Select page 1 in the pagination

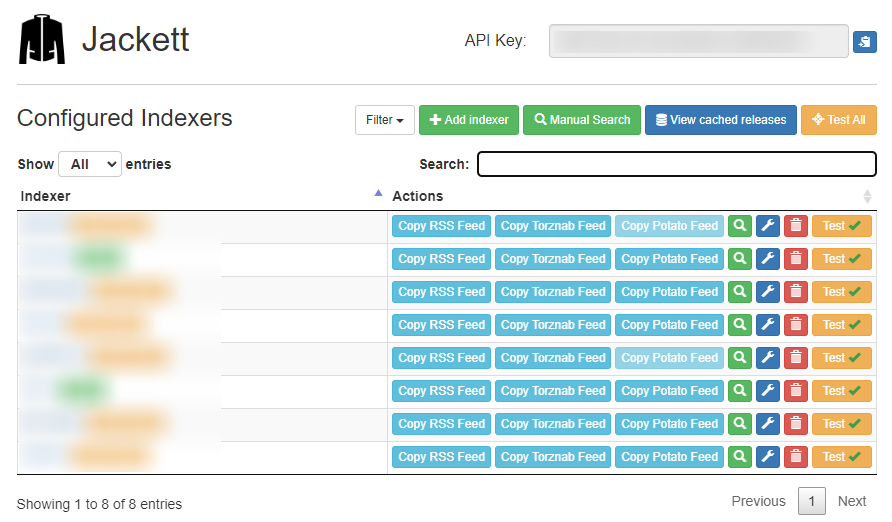coord(812,501)
